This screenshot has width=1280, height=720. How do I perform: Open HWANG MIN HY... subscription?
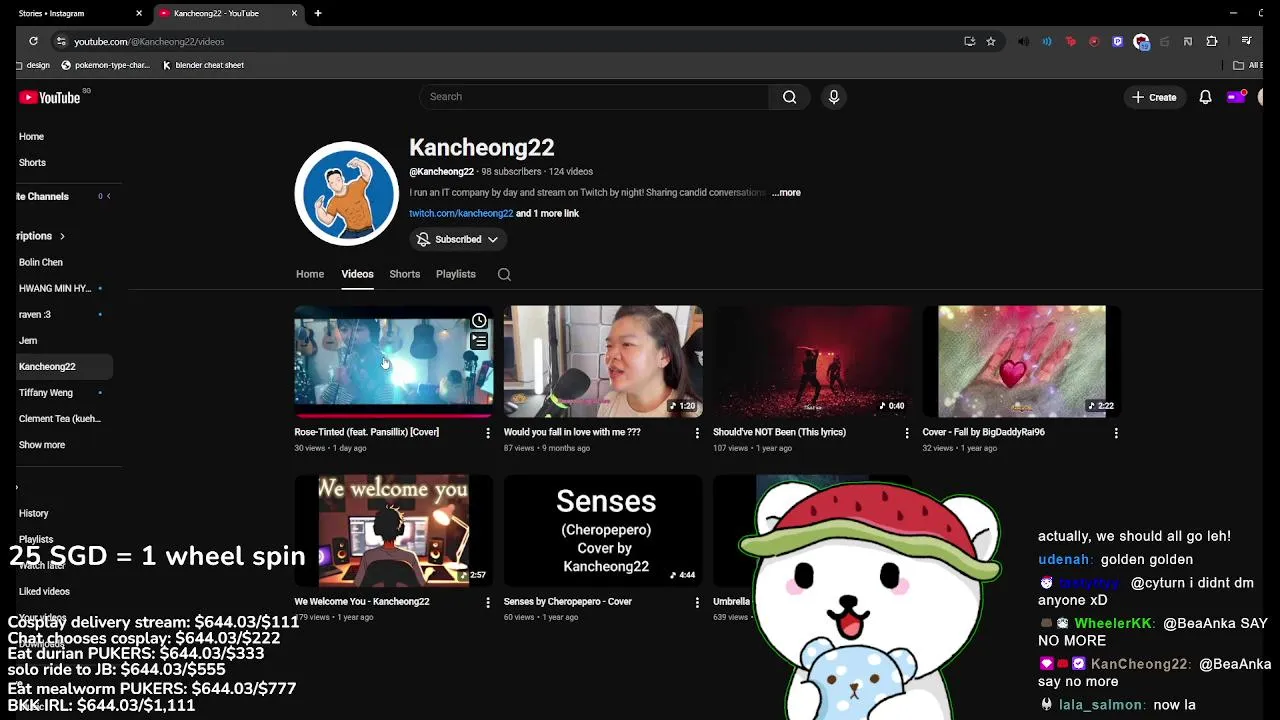tap(55, 288)
